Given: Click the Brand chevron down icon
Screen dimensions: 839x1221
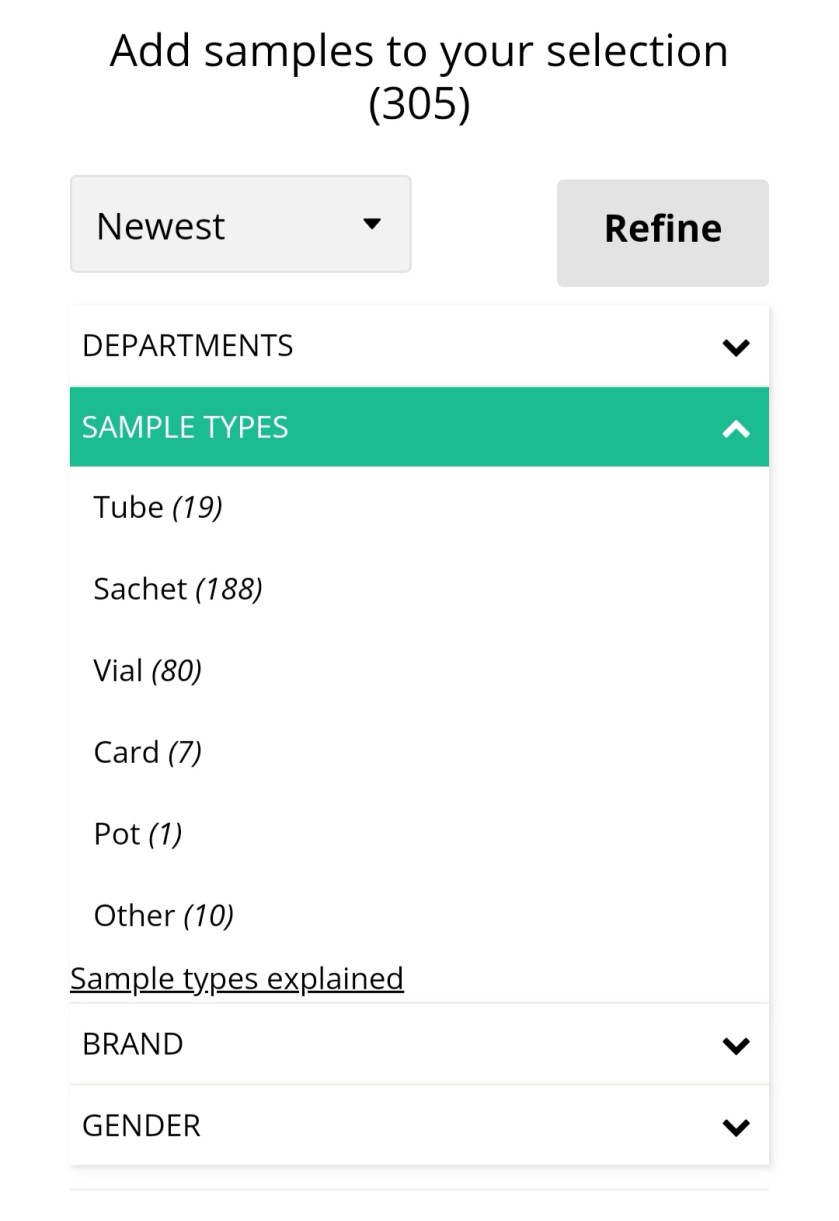Looking at the screenshot, I should (736, 1046).
